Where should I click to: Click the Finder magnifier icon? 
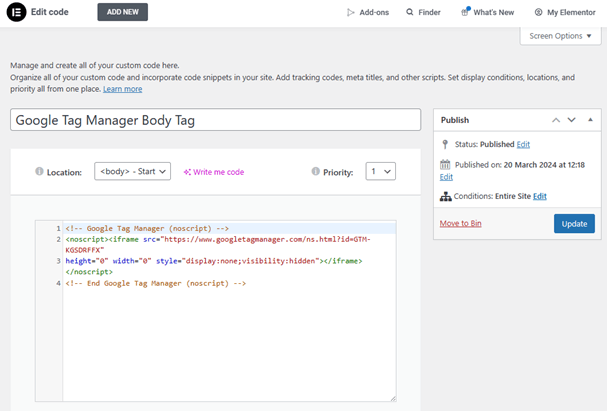[x=410, y=12]
